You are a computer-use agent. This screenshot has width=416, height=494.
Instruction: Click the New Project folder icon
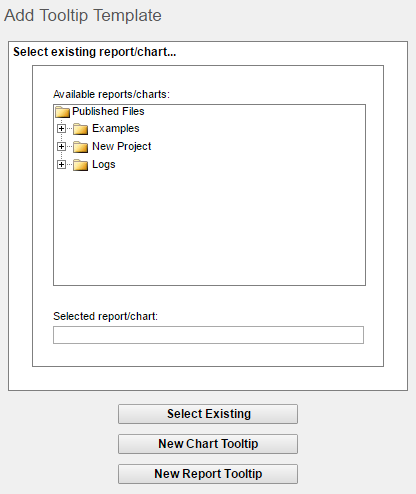tap(80, 147)
